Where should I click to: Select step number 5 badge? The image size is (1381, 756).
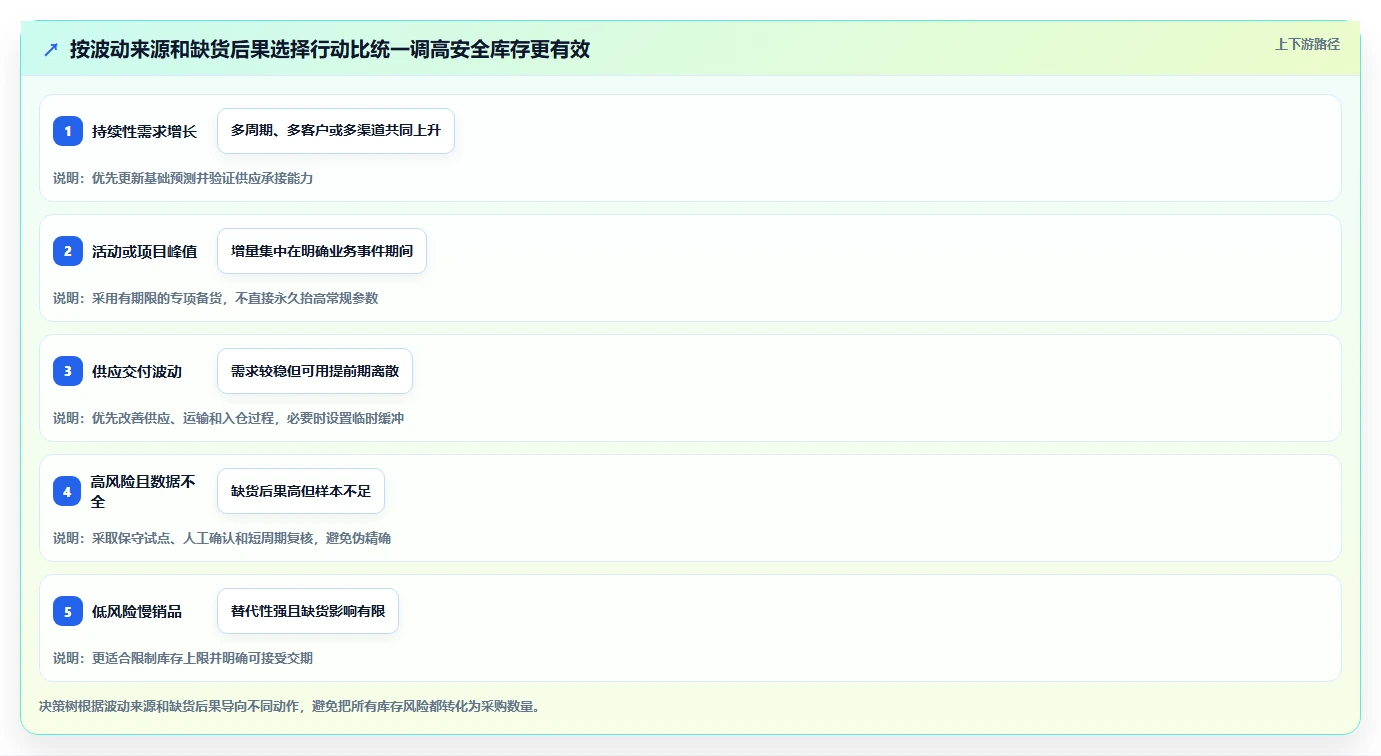(68, 611)
